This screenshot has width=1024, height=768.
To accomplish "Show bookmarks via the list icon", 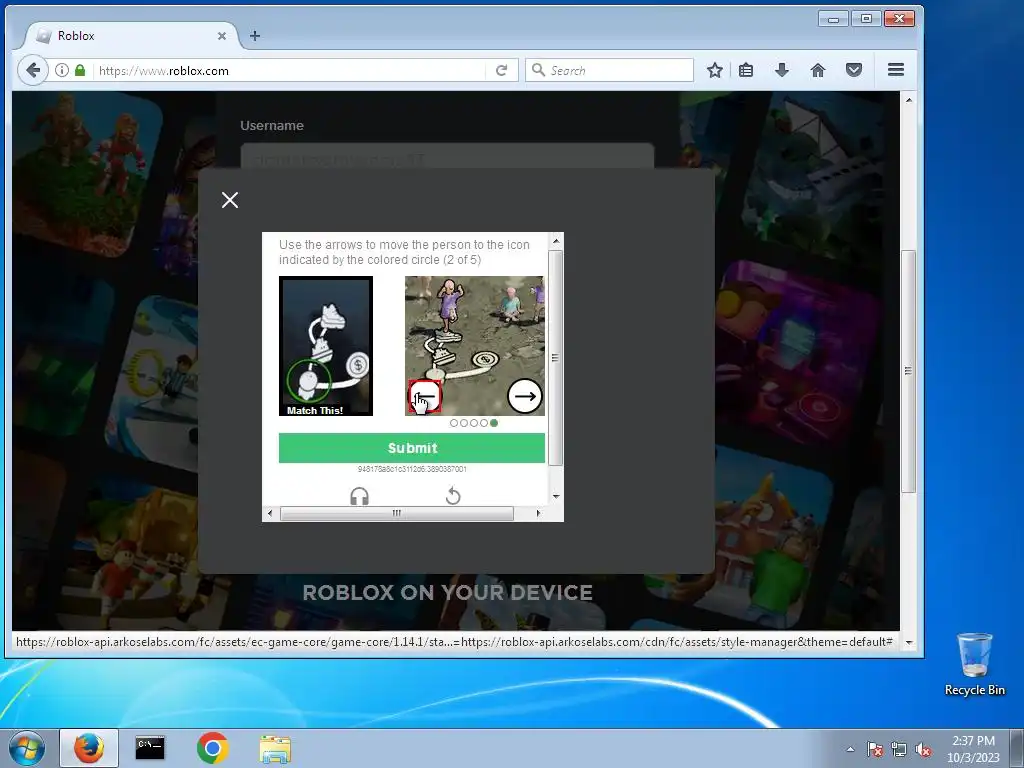I will 746,71.
